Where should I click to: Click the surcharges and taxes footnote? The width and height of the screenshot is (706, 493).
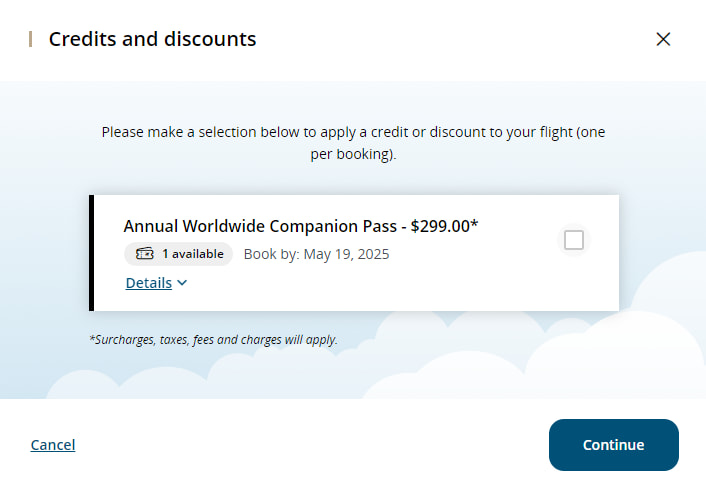click(x=213, y=340)
